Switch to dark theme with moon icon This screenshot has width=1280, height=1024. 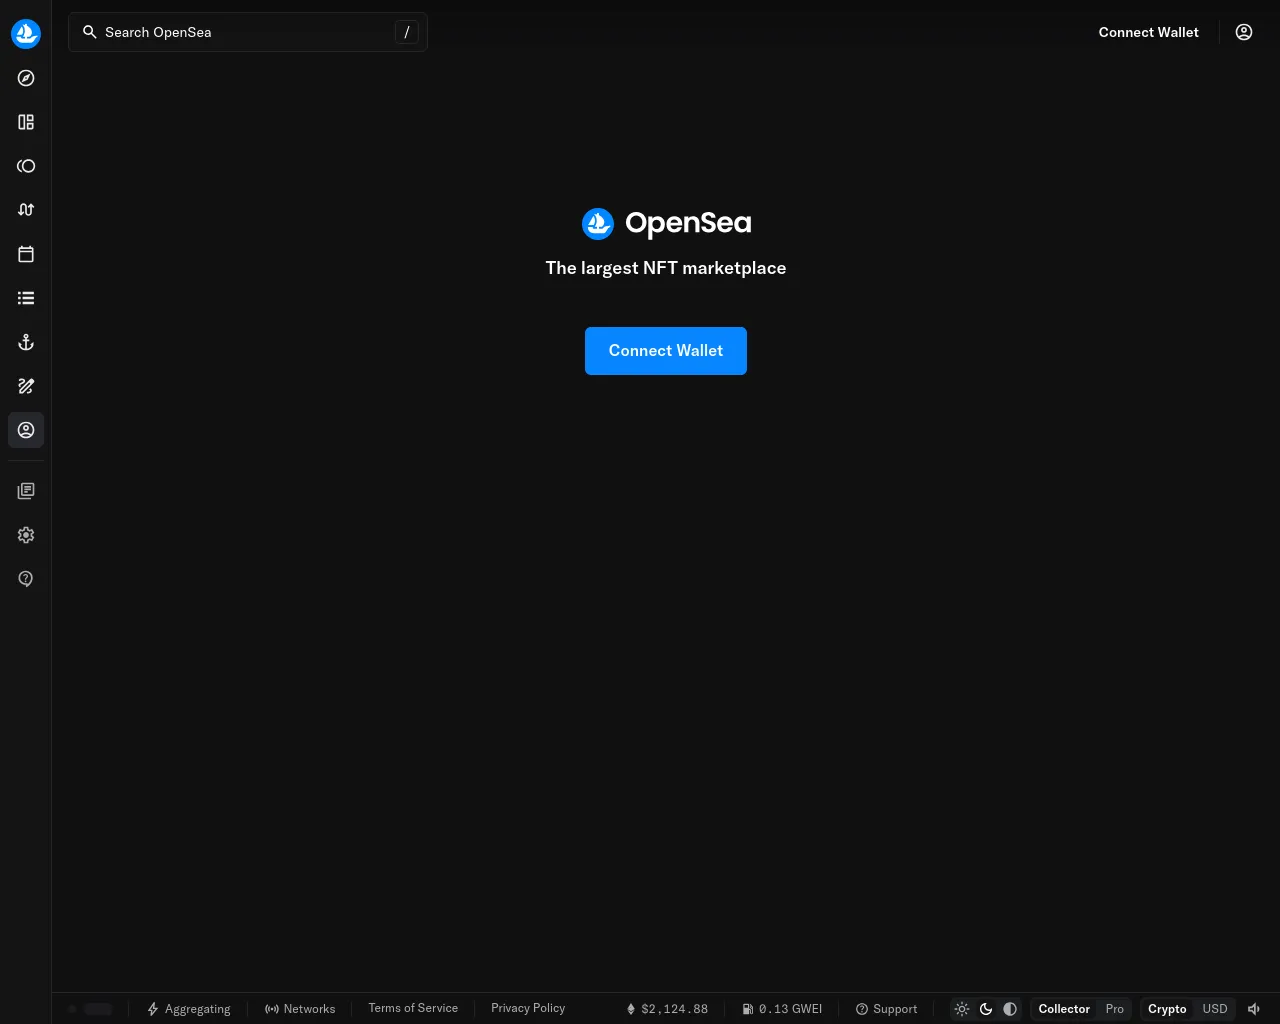point(986,1009)
